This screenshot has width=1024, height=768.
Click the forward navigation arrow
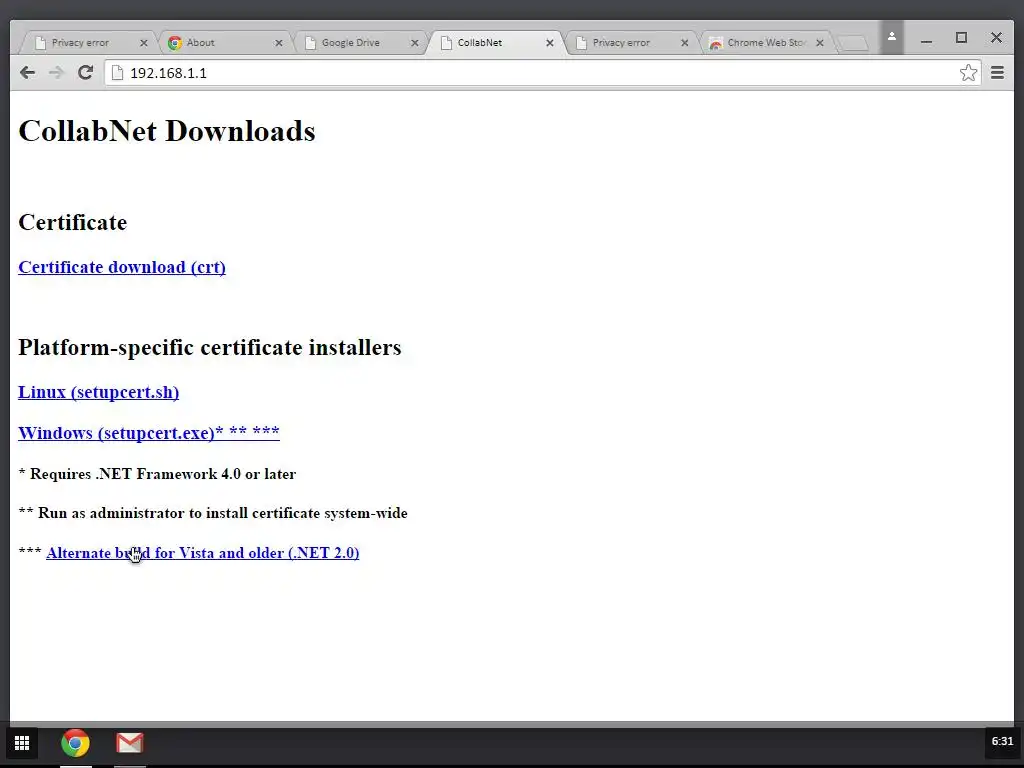click(x=56, y=72)
